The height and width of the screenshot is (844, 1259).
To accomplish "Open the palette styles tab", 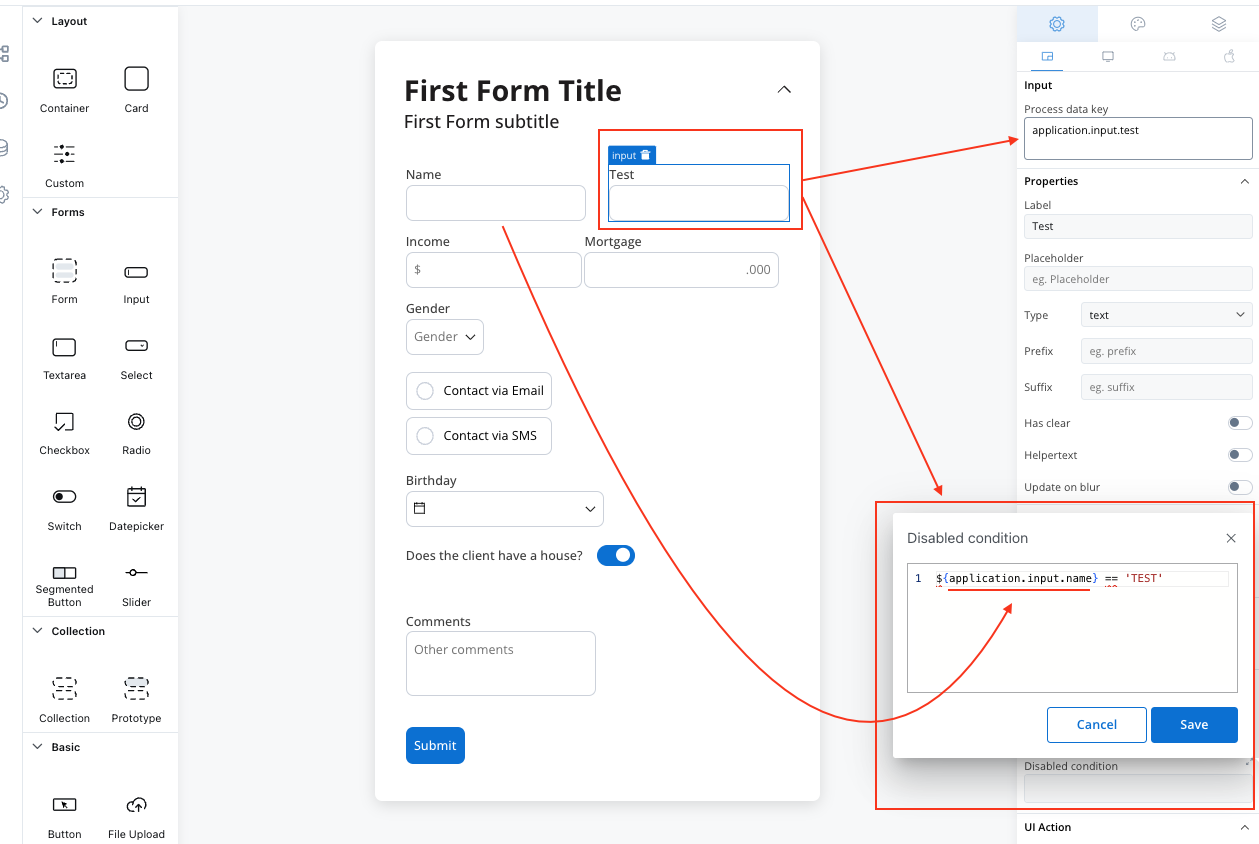I will pyautogui.click(x=1138, y=24).
